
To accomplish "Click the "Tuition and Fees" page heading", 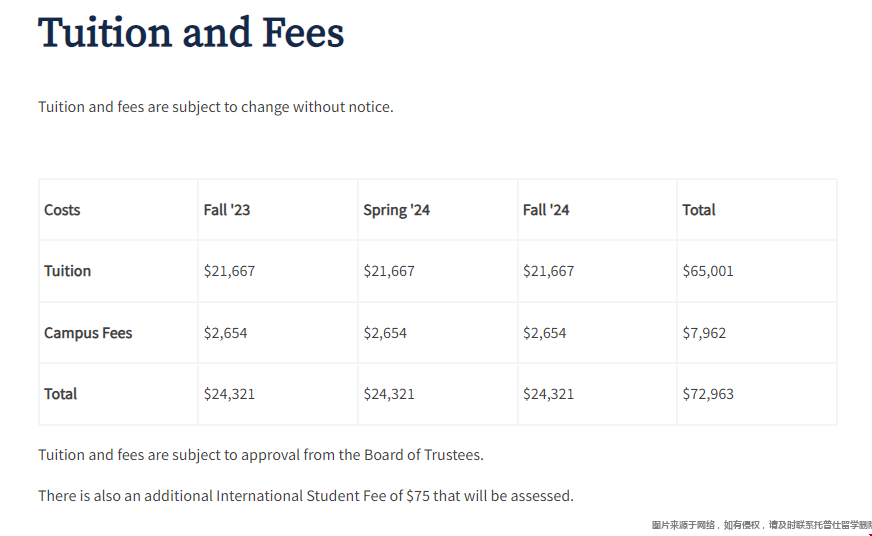I will point(191,33).
